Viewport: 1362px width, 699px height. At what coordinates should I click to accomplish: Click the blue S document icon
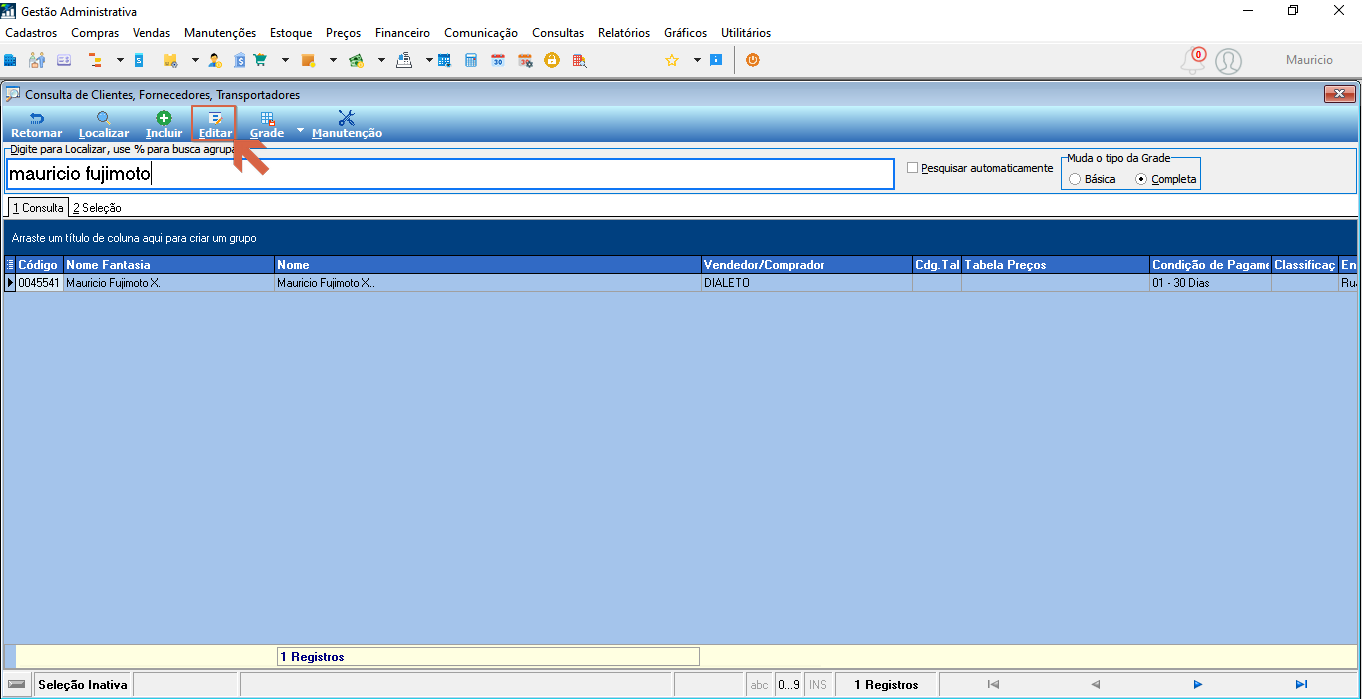click(x=139, y=60)
